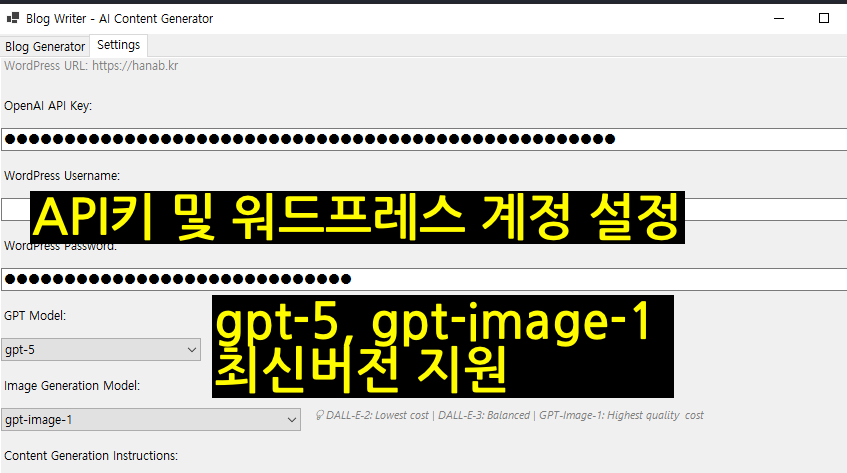
Task: Click the light bulb hint icon
Action: tap(319, 415)
